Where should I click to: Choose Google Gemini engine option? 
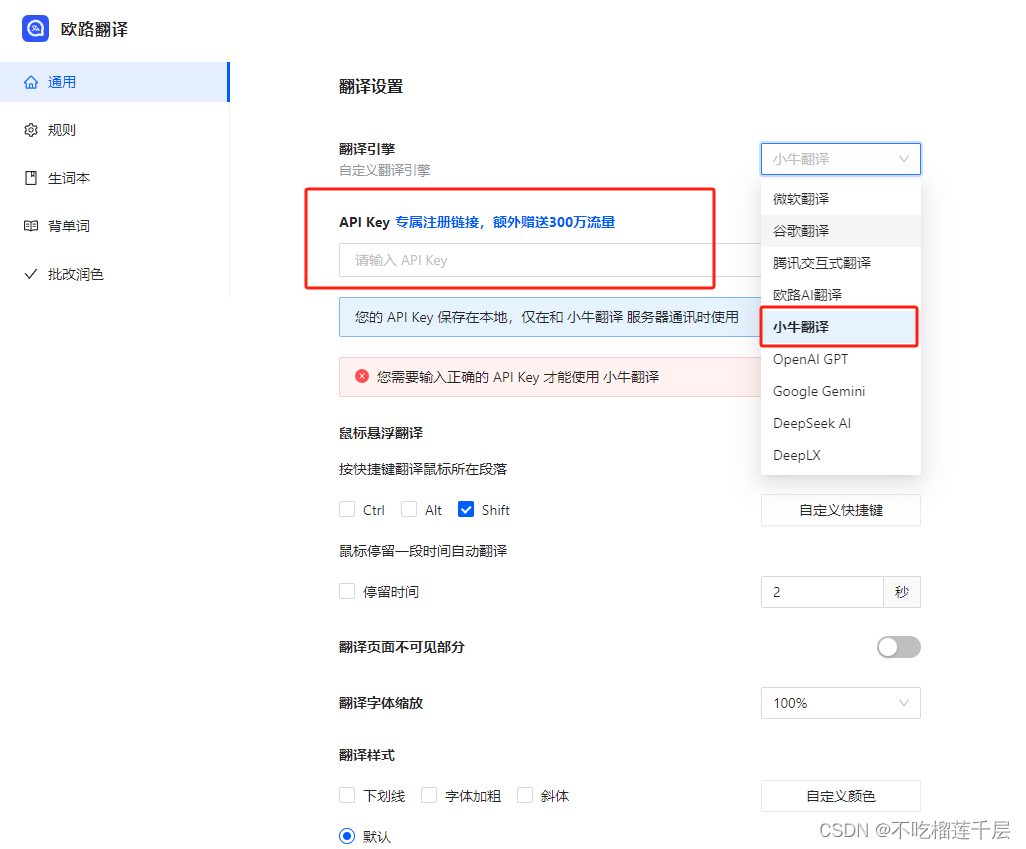pyautogui.click(x=840, y=391)
